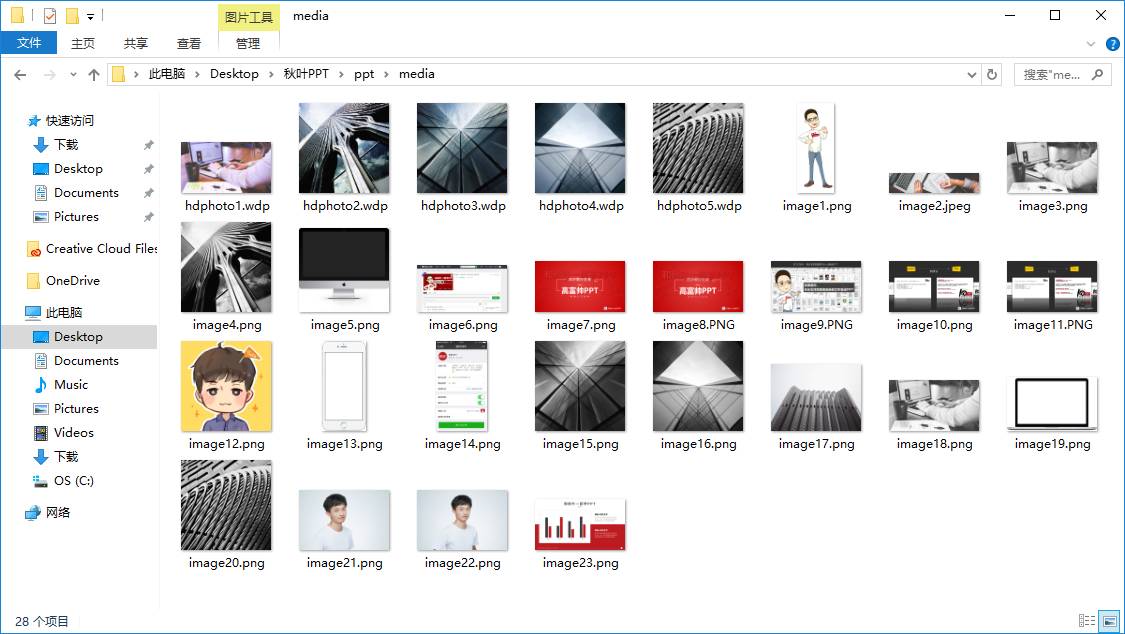Viewport: 1125px width, 634px height.
Task: Click the back navigation arrow
Action: [x=20, y=74]
